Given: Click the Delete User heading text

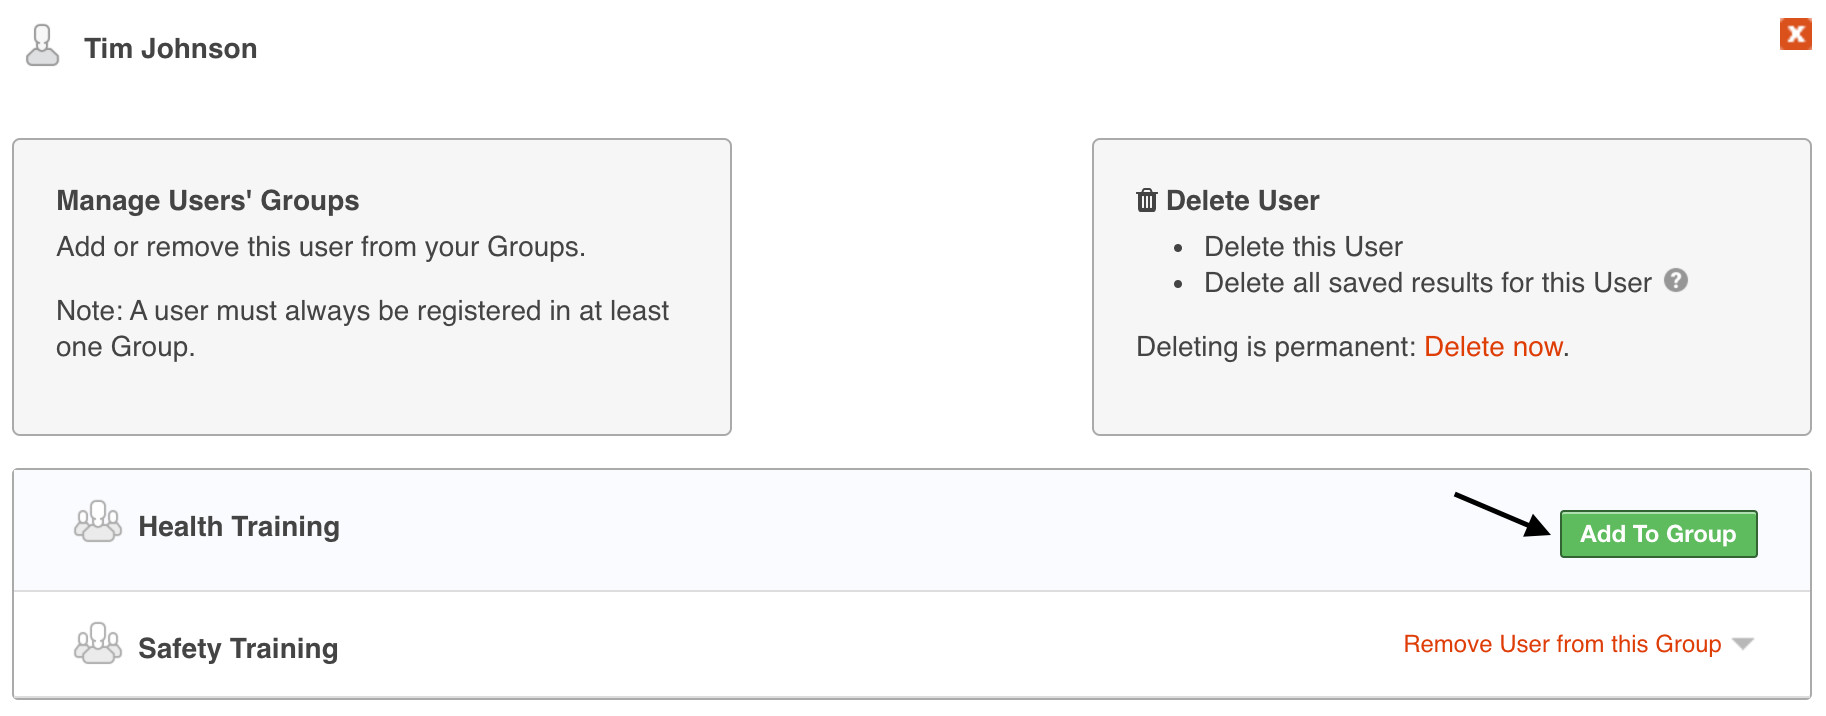Looking at the screenshot, I should click(1243, 201).
